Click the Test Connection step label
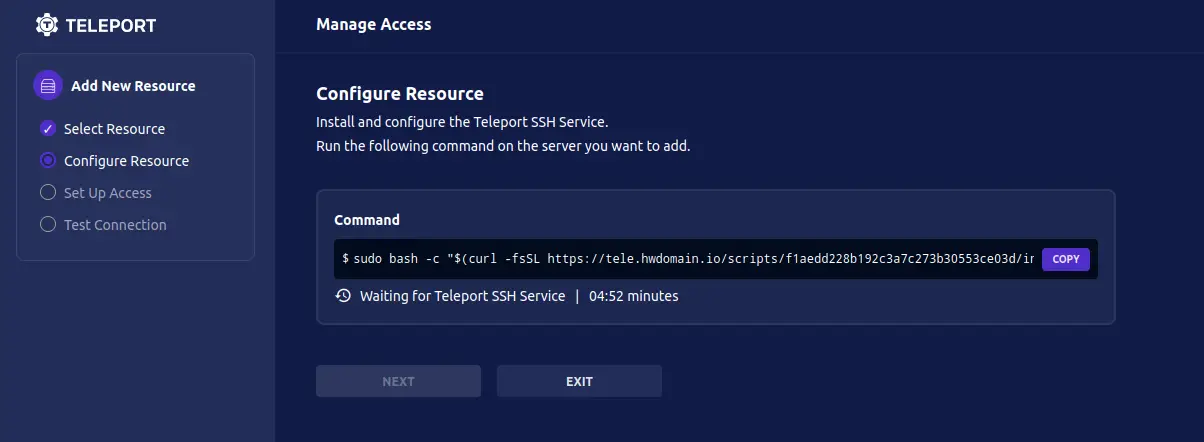 [x=115, y=225]
